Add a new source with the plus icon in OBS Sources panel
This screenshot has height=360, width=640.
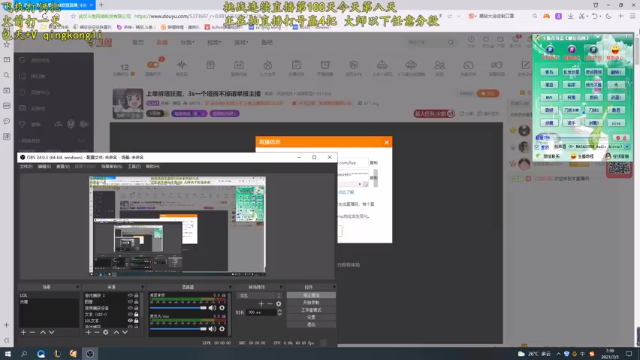(88, 332)
